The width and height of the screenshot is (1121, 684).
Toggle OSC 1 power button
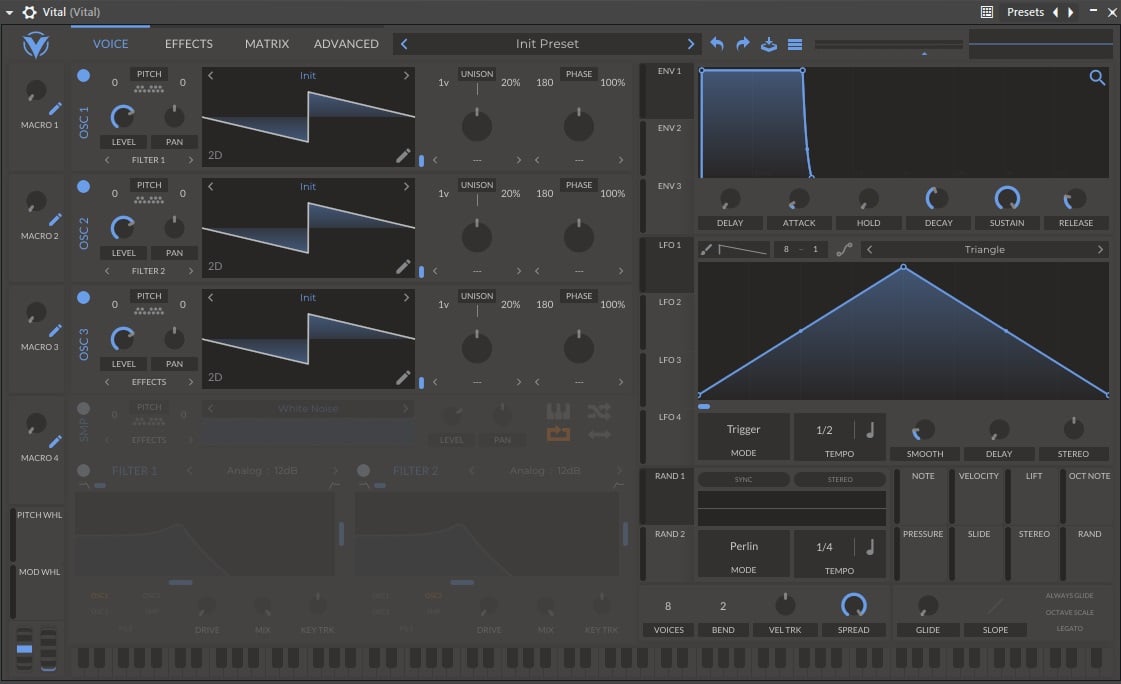[84, 75]
